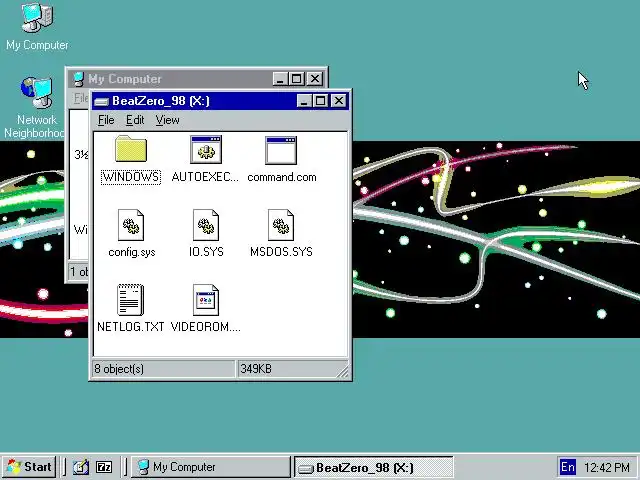Open the Start menu

point(29,467)
